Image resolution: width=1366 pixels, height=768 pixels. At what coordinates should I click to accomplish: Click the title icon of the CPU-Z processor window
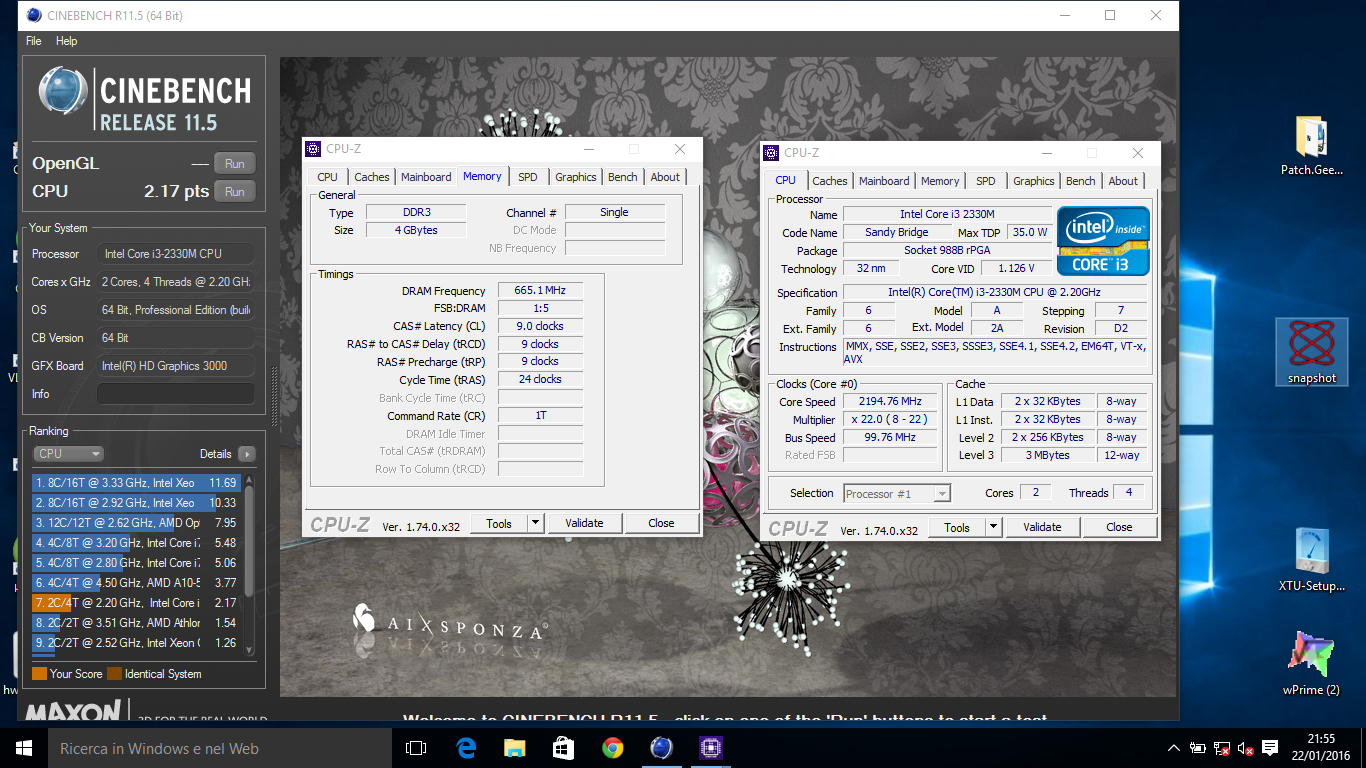tap(771, 153)
